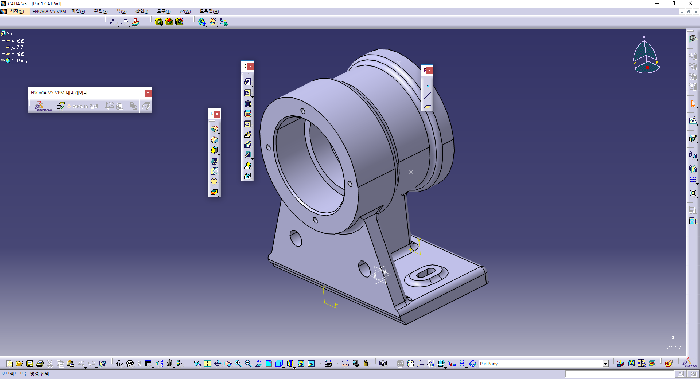This screenshot has height=379, width=700.
Task: Close the Dress-Up Features floating toolbar
Action: (217, 114)
